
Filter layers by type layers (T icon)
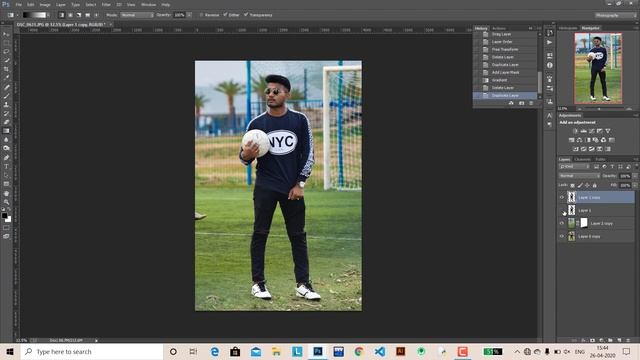(612, 167)
